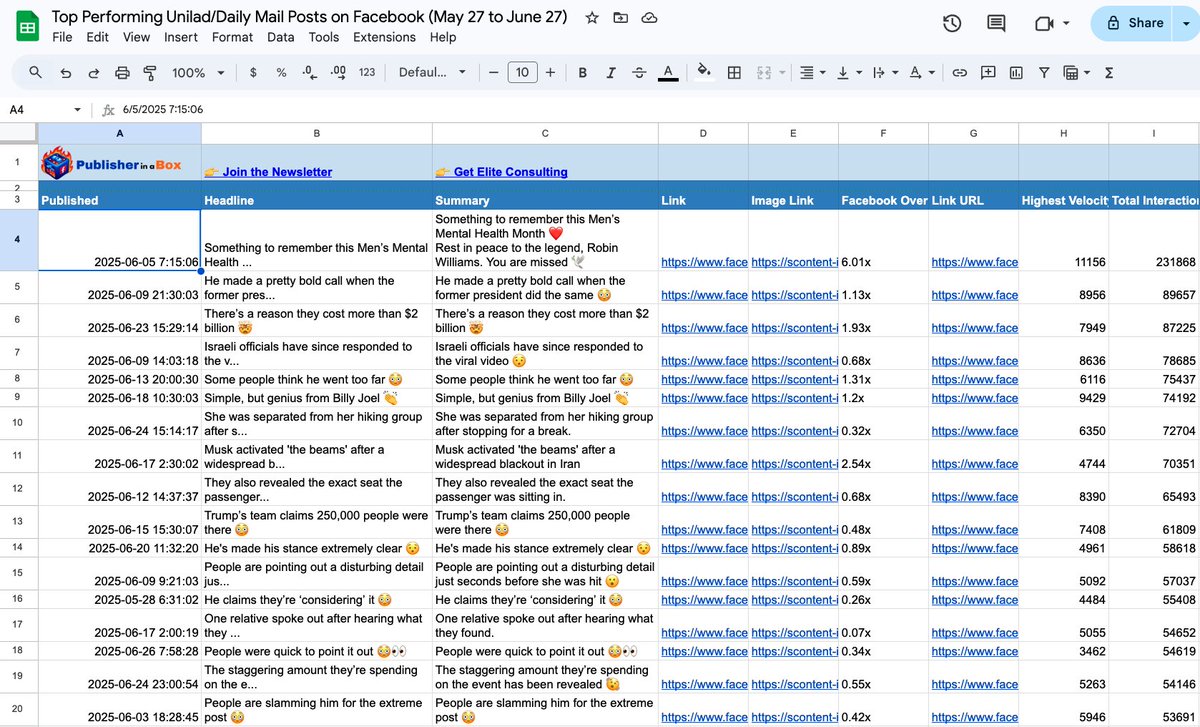The image size is (1200, 727).
Task: Select column C header
Action: 545,133
